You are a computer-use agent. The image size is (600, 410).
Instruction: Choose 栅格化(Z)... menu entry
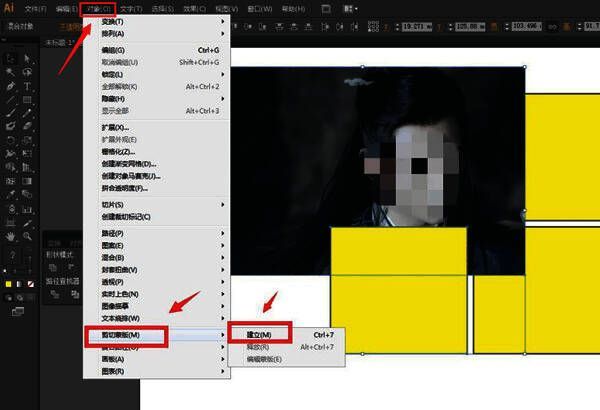pyautogui.click(x=157, y=152)
